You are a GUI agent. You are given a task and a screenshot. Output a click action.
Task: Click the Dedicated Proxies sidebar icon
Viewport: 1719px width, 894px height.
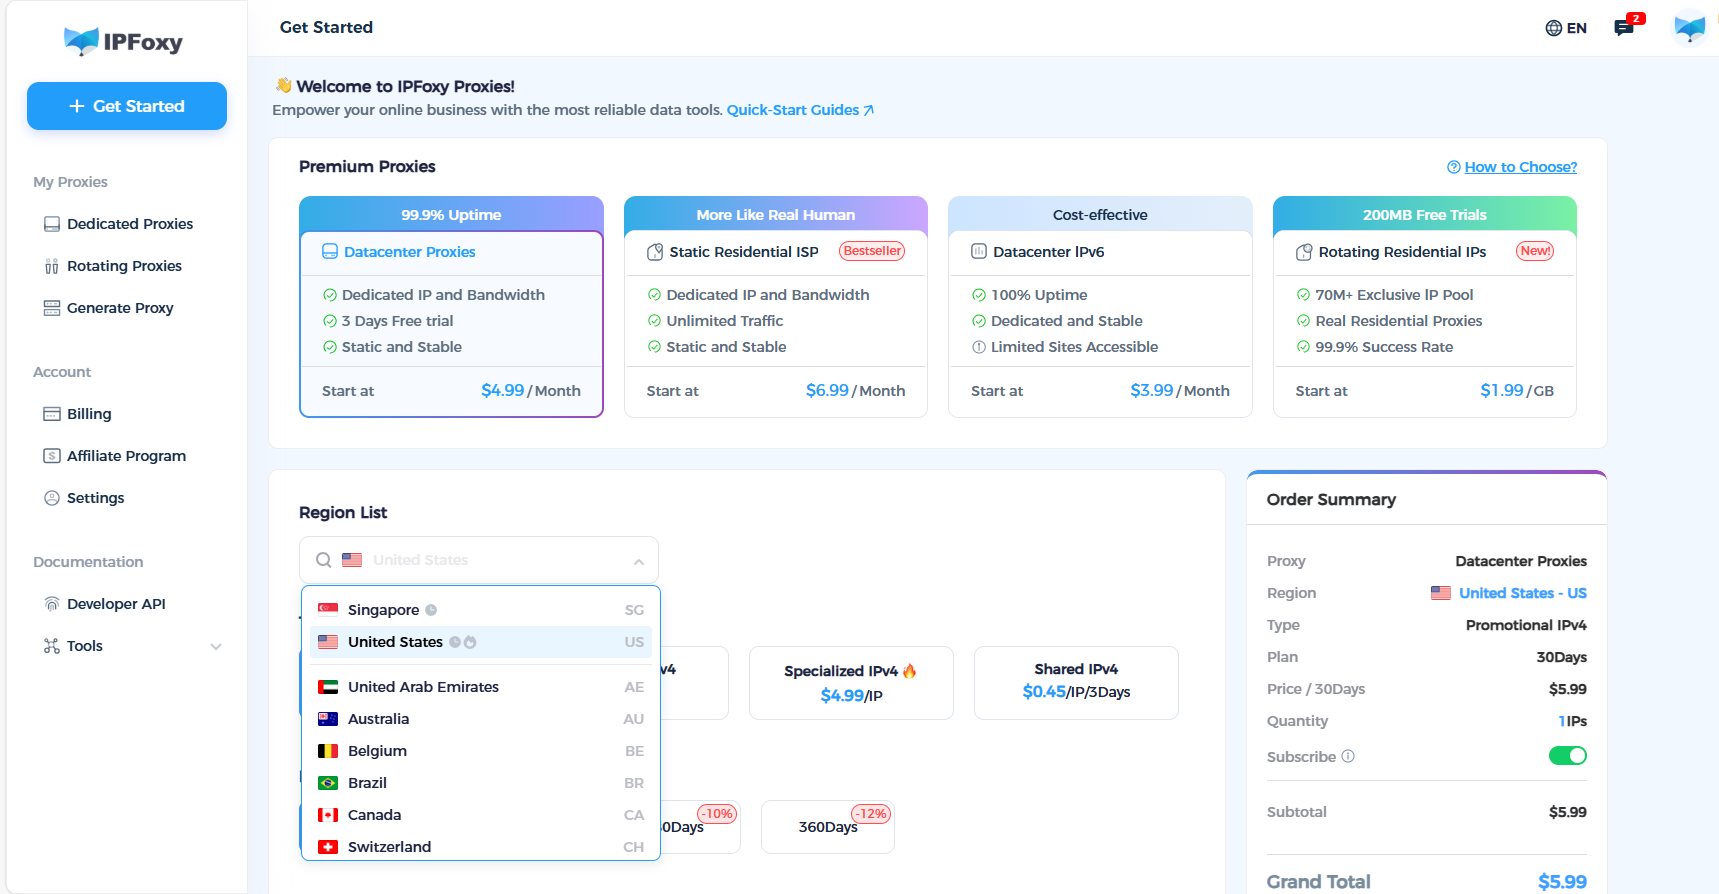(52, 224)
